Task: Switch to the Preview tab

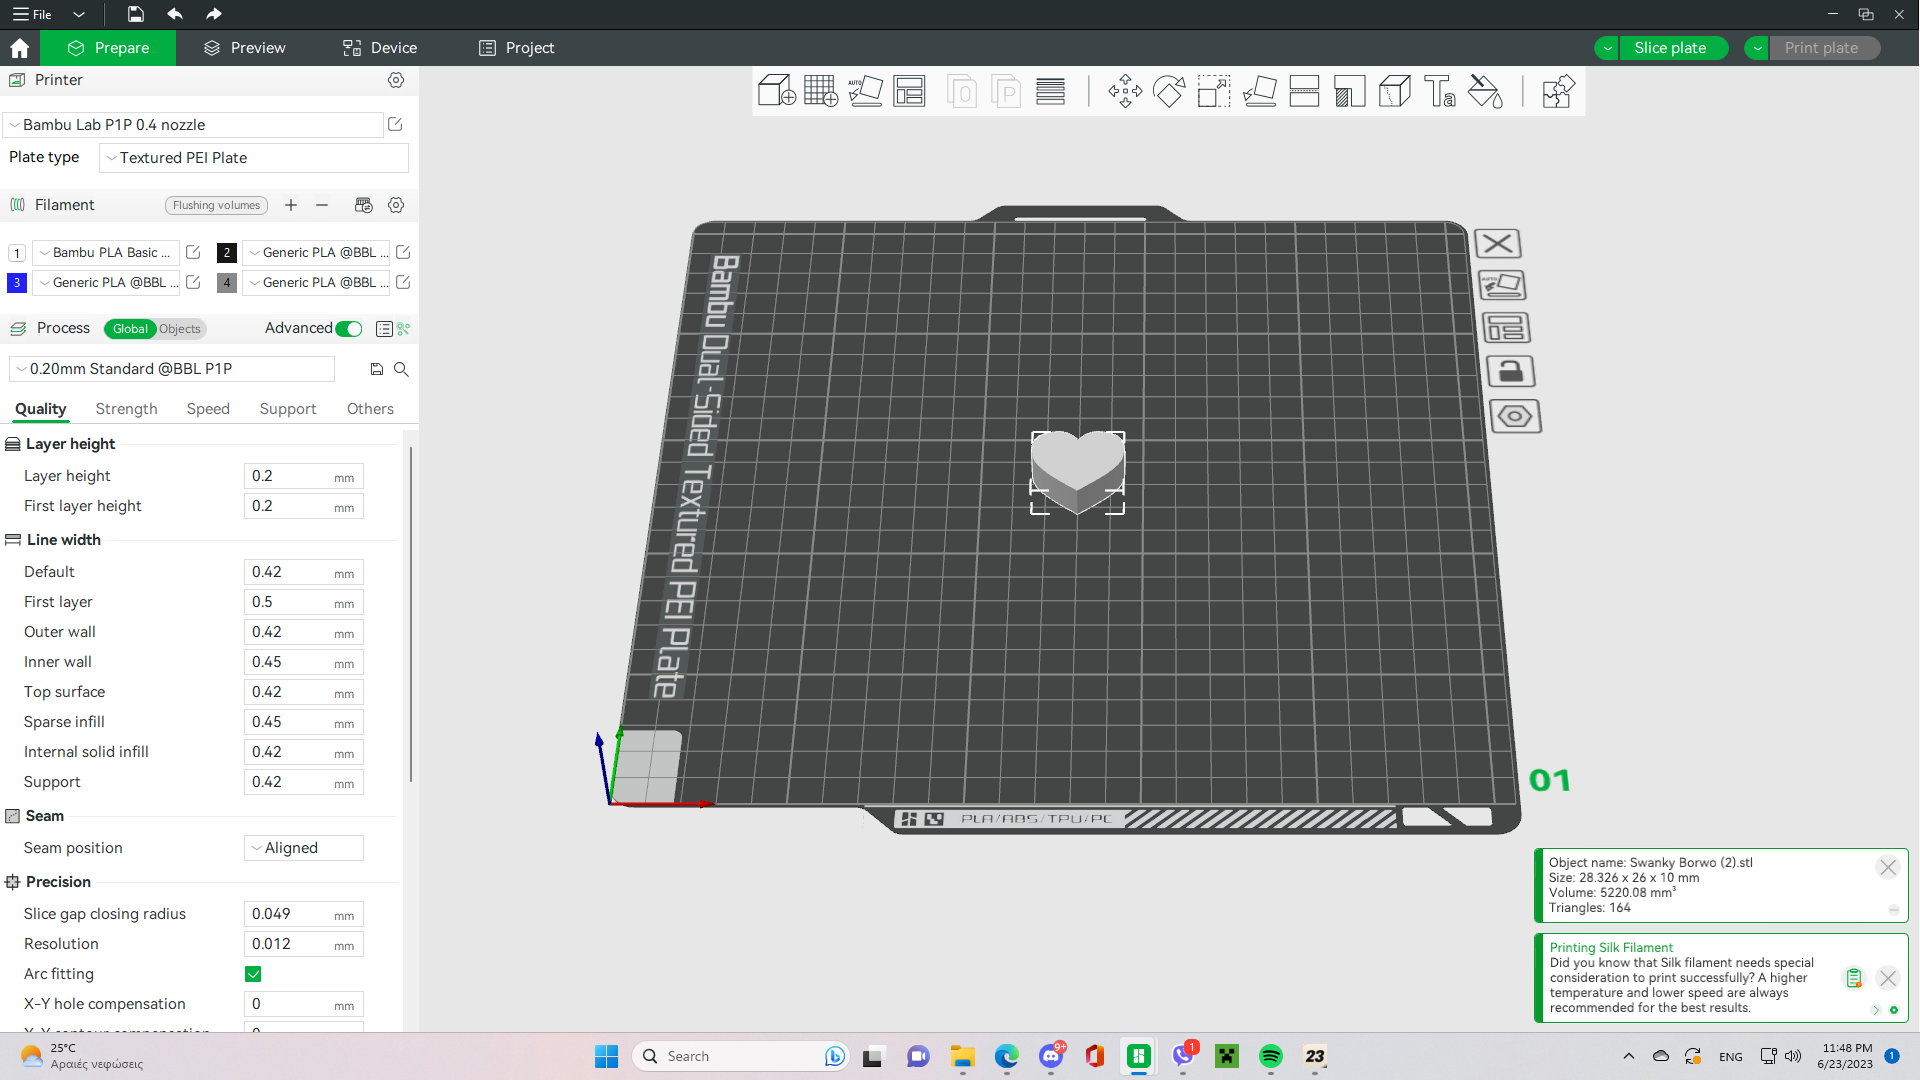Action: [x=245, y=48]
